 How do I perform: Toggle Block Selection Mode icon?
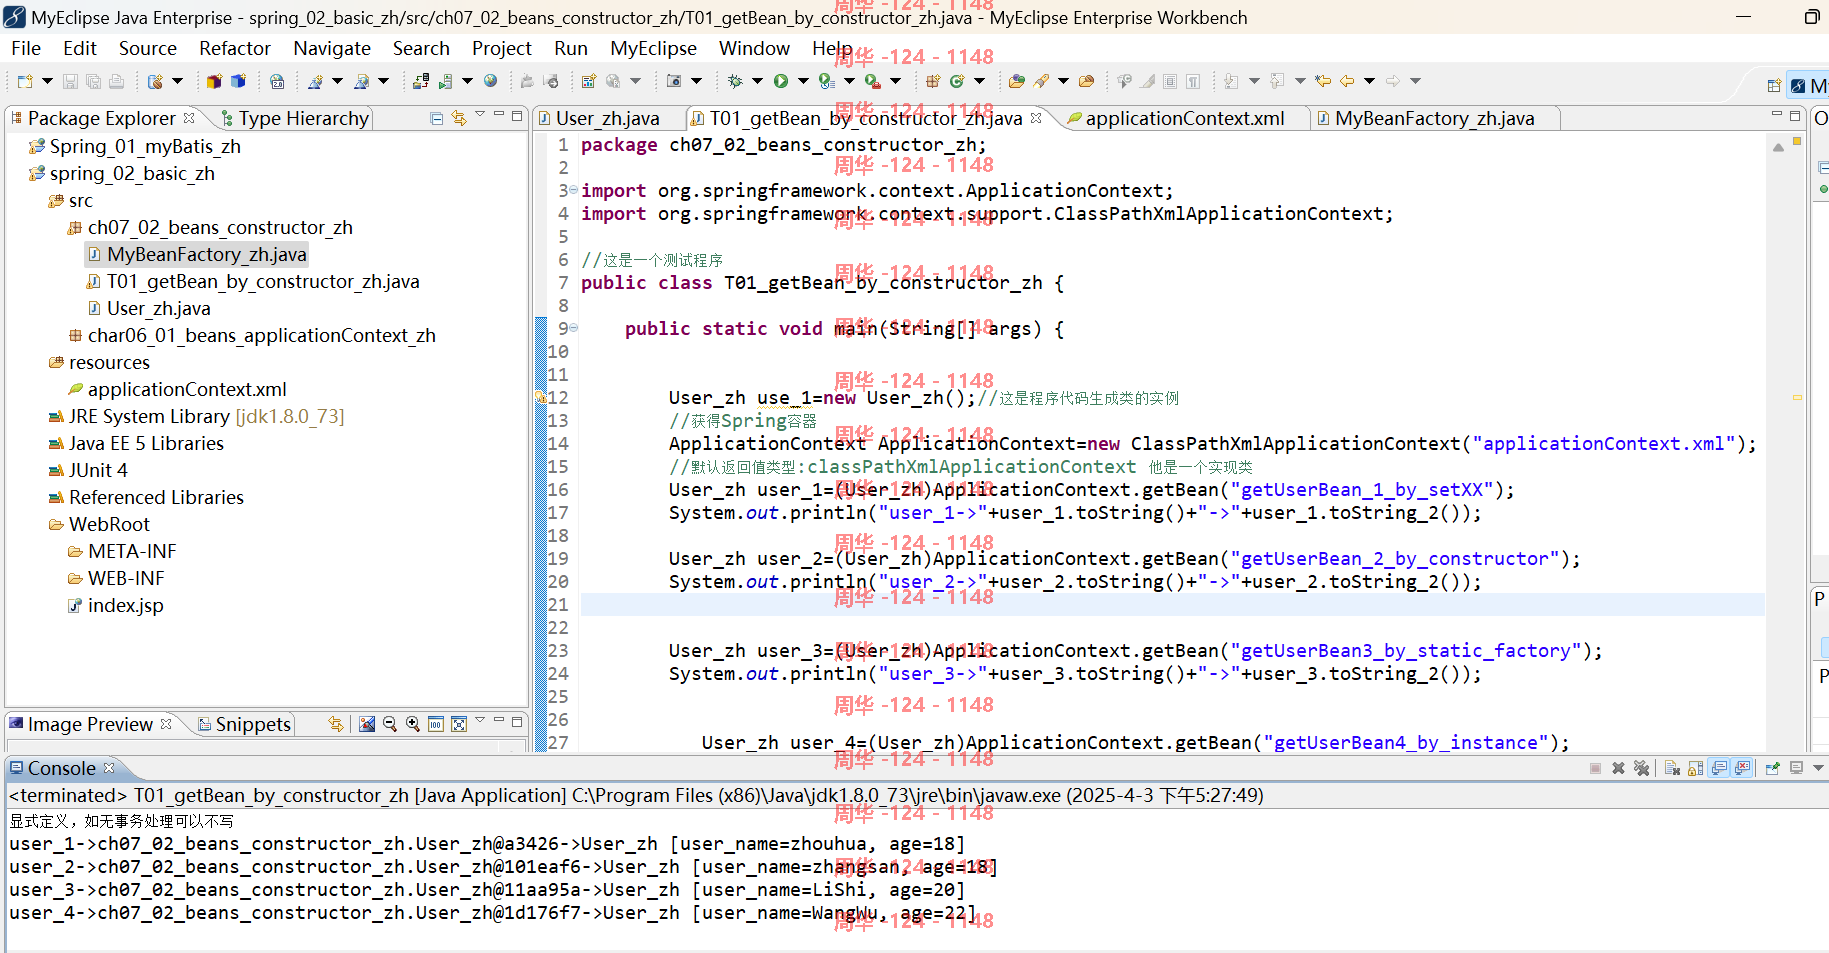click(1170, 81)
